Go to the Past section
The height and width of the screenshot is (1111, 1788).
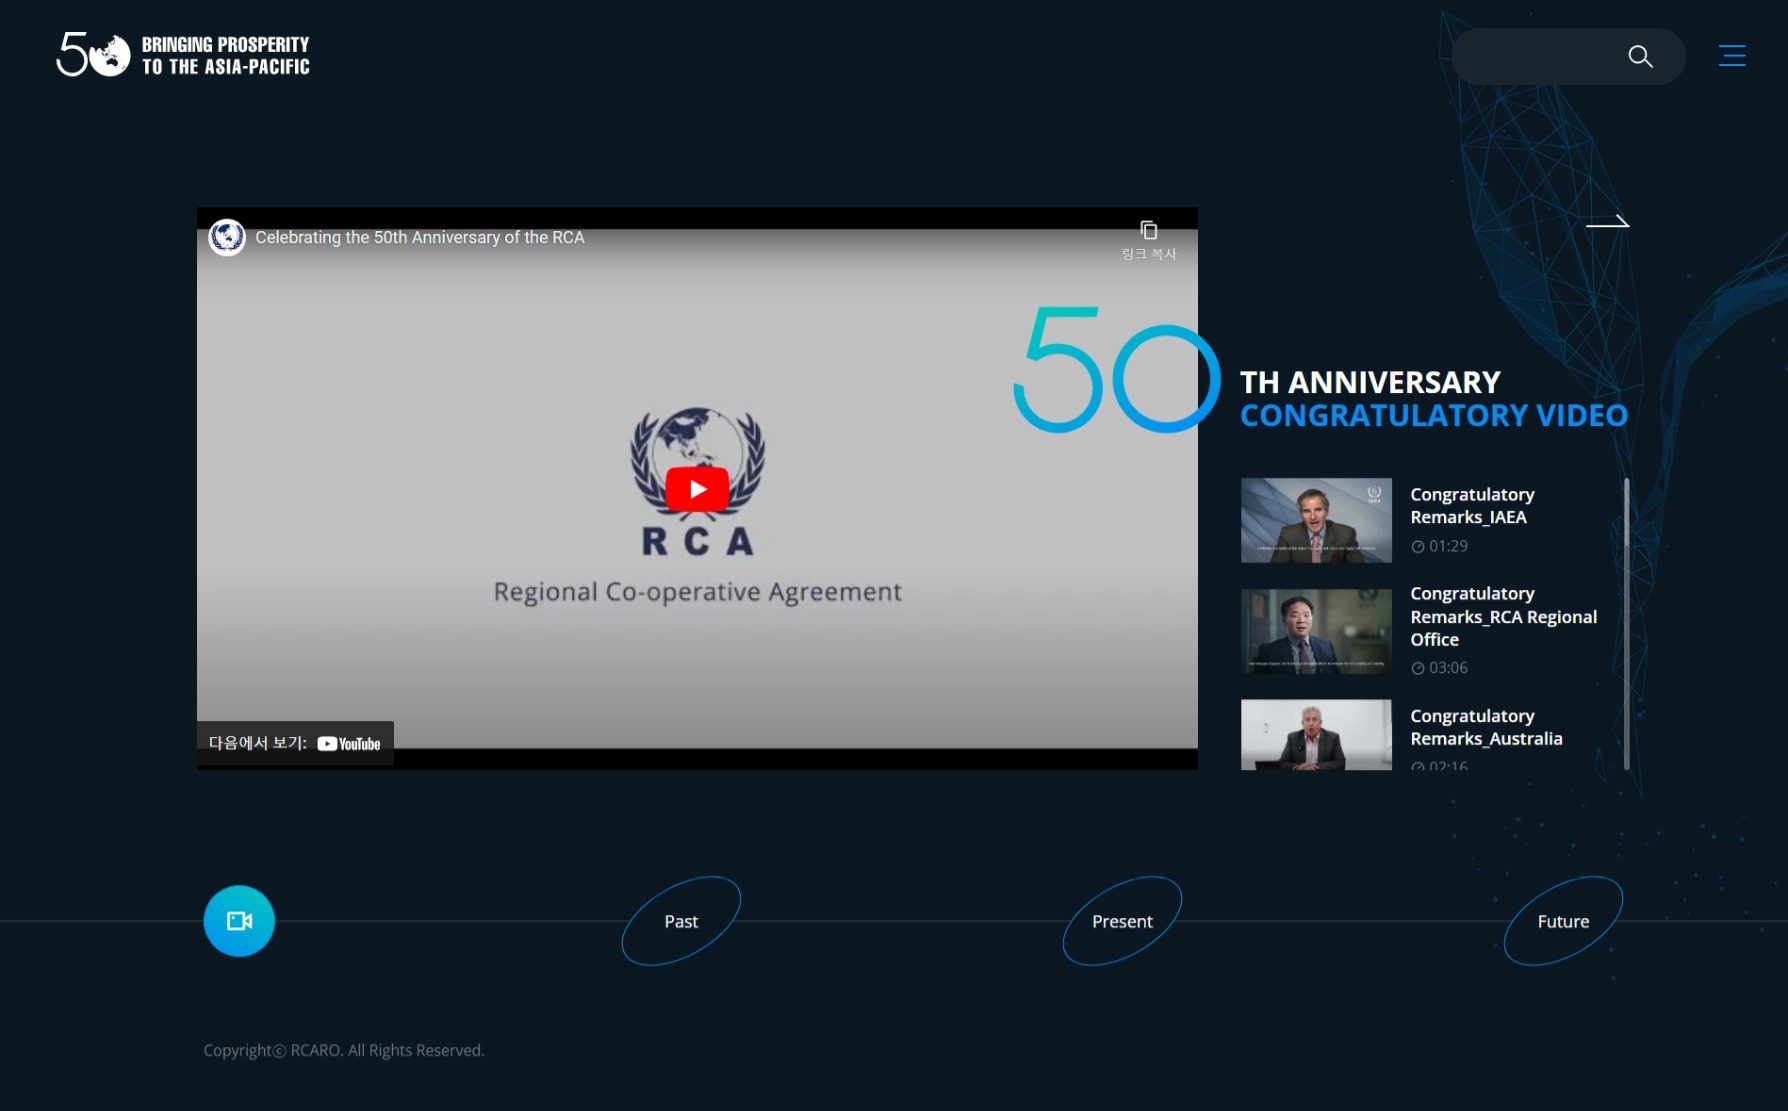point(681,921)
